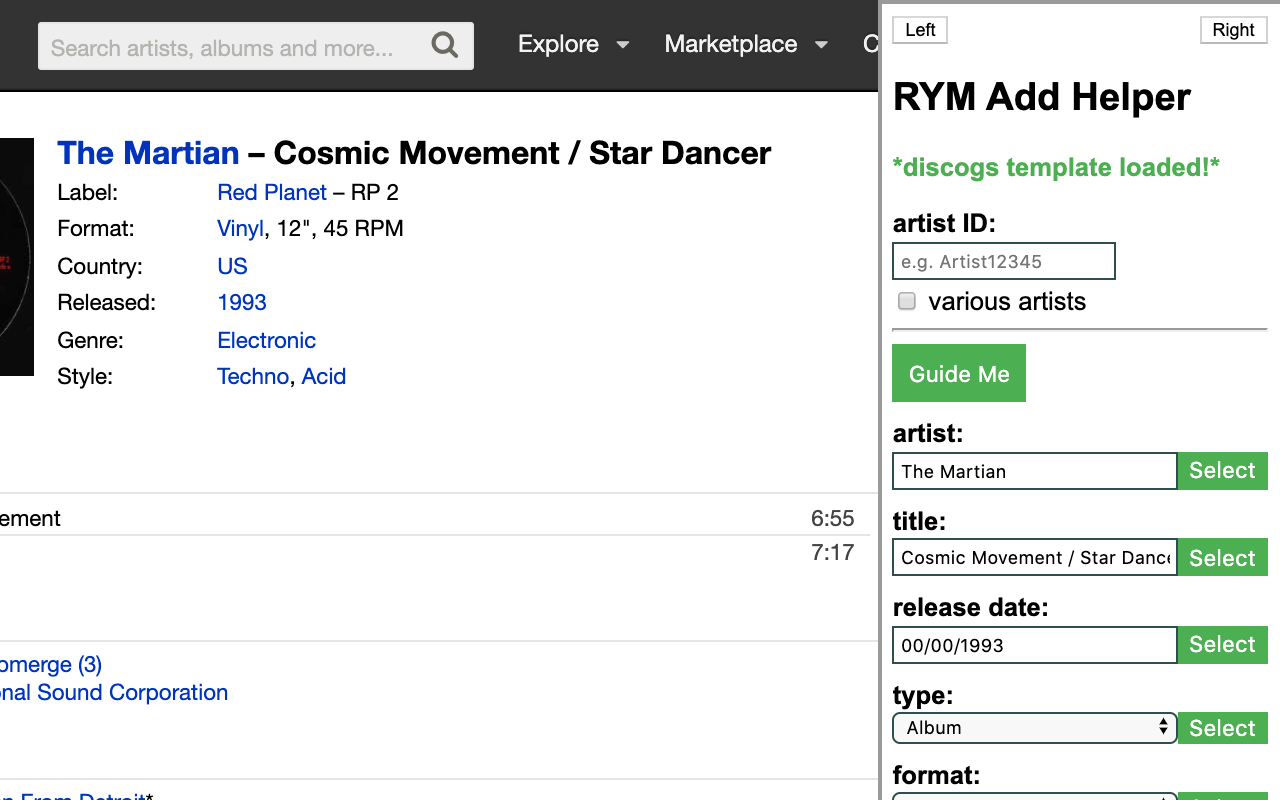Open The Martian artist link
Image resolution: width=1280 pixels, height=800 pixels.
point(148,153)
